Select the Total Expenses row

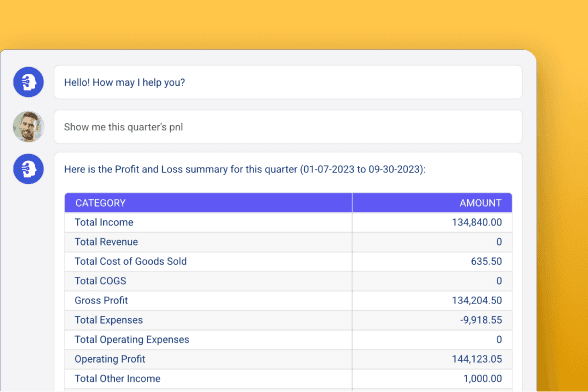(288, 320)
